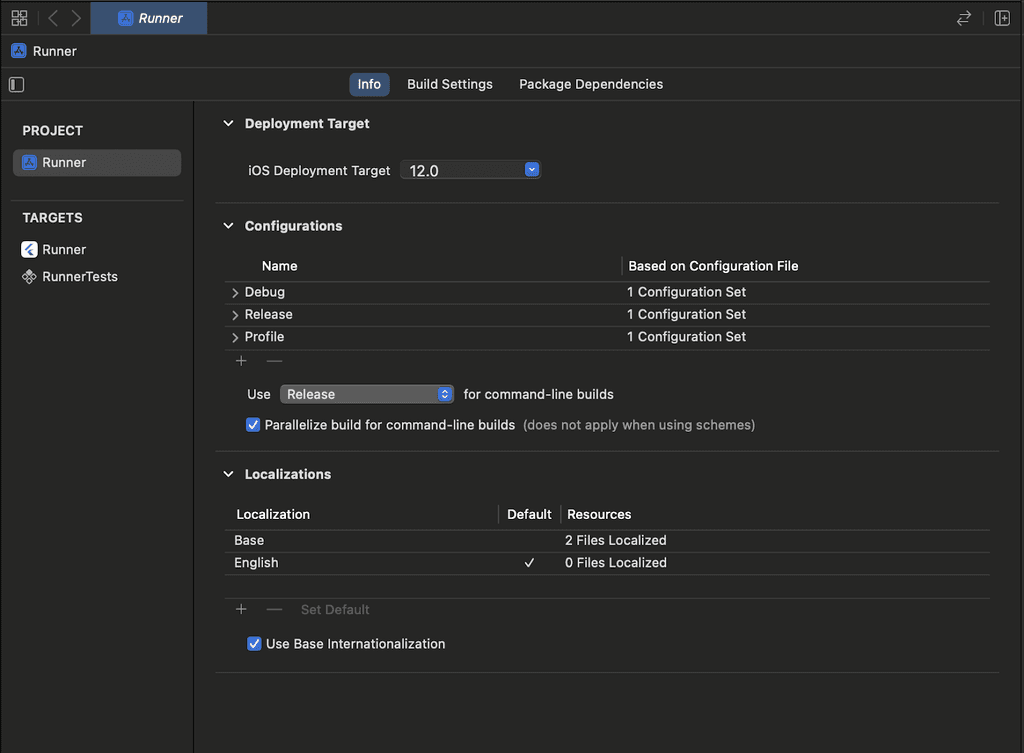Open the related items navigator icon top left
Image resolution: width=1024 pixels, height=753 pixels.
19,17
